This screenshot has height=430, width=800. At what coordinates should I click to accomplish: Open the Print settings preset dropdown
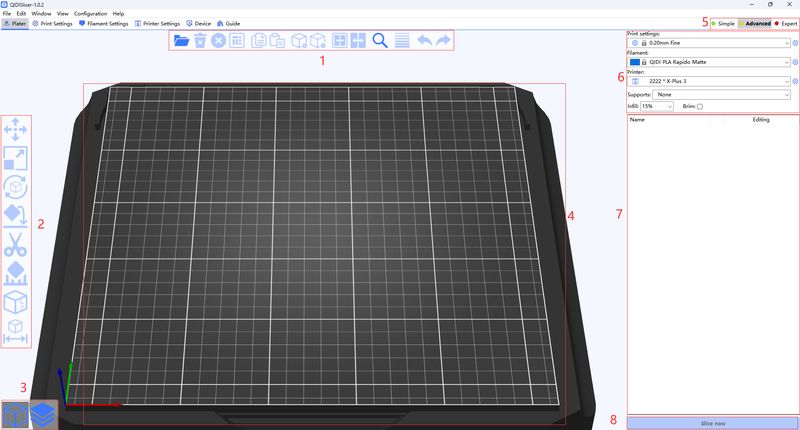[x=710, y=44]
